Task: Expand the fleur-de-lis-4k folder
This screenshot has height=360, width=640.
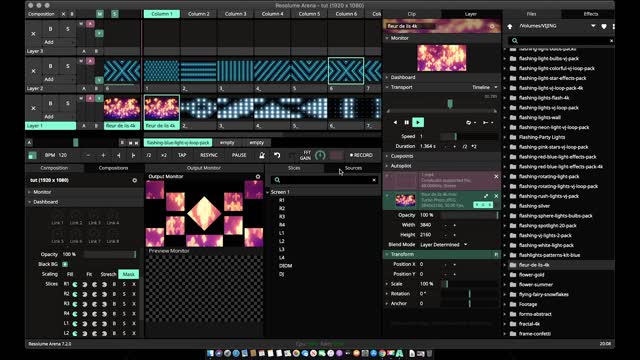Action: tap(505, 265)
